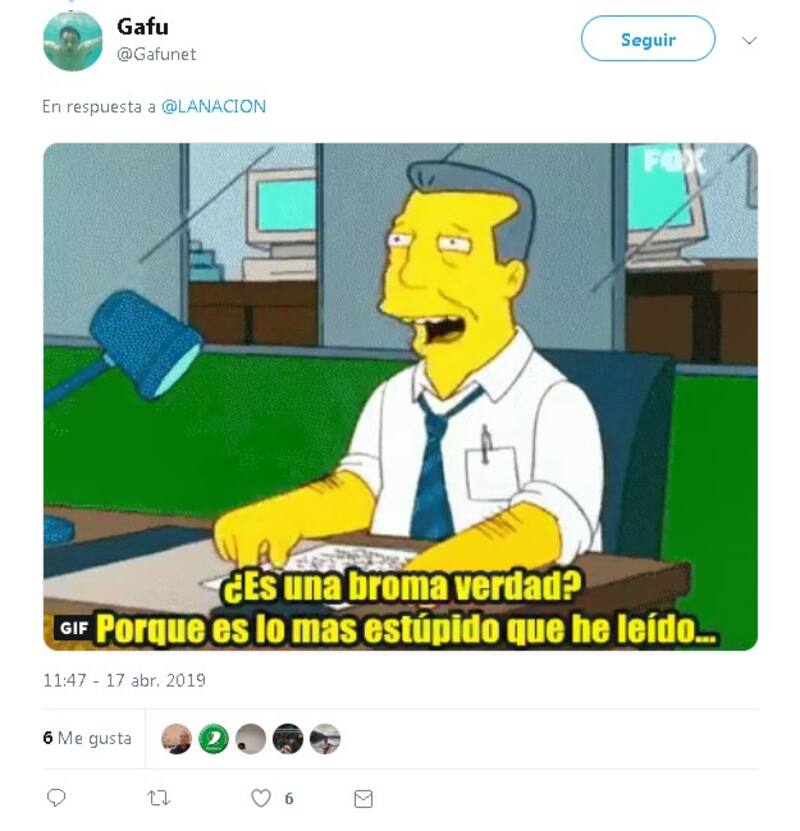Play the Simpsons GIF image
This screenshot has width=800, height=831.
401,396
